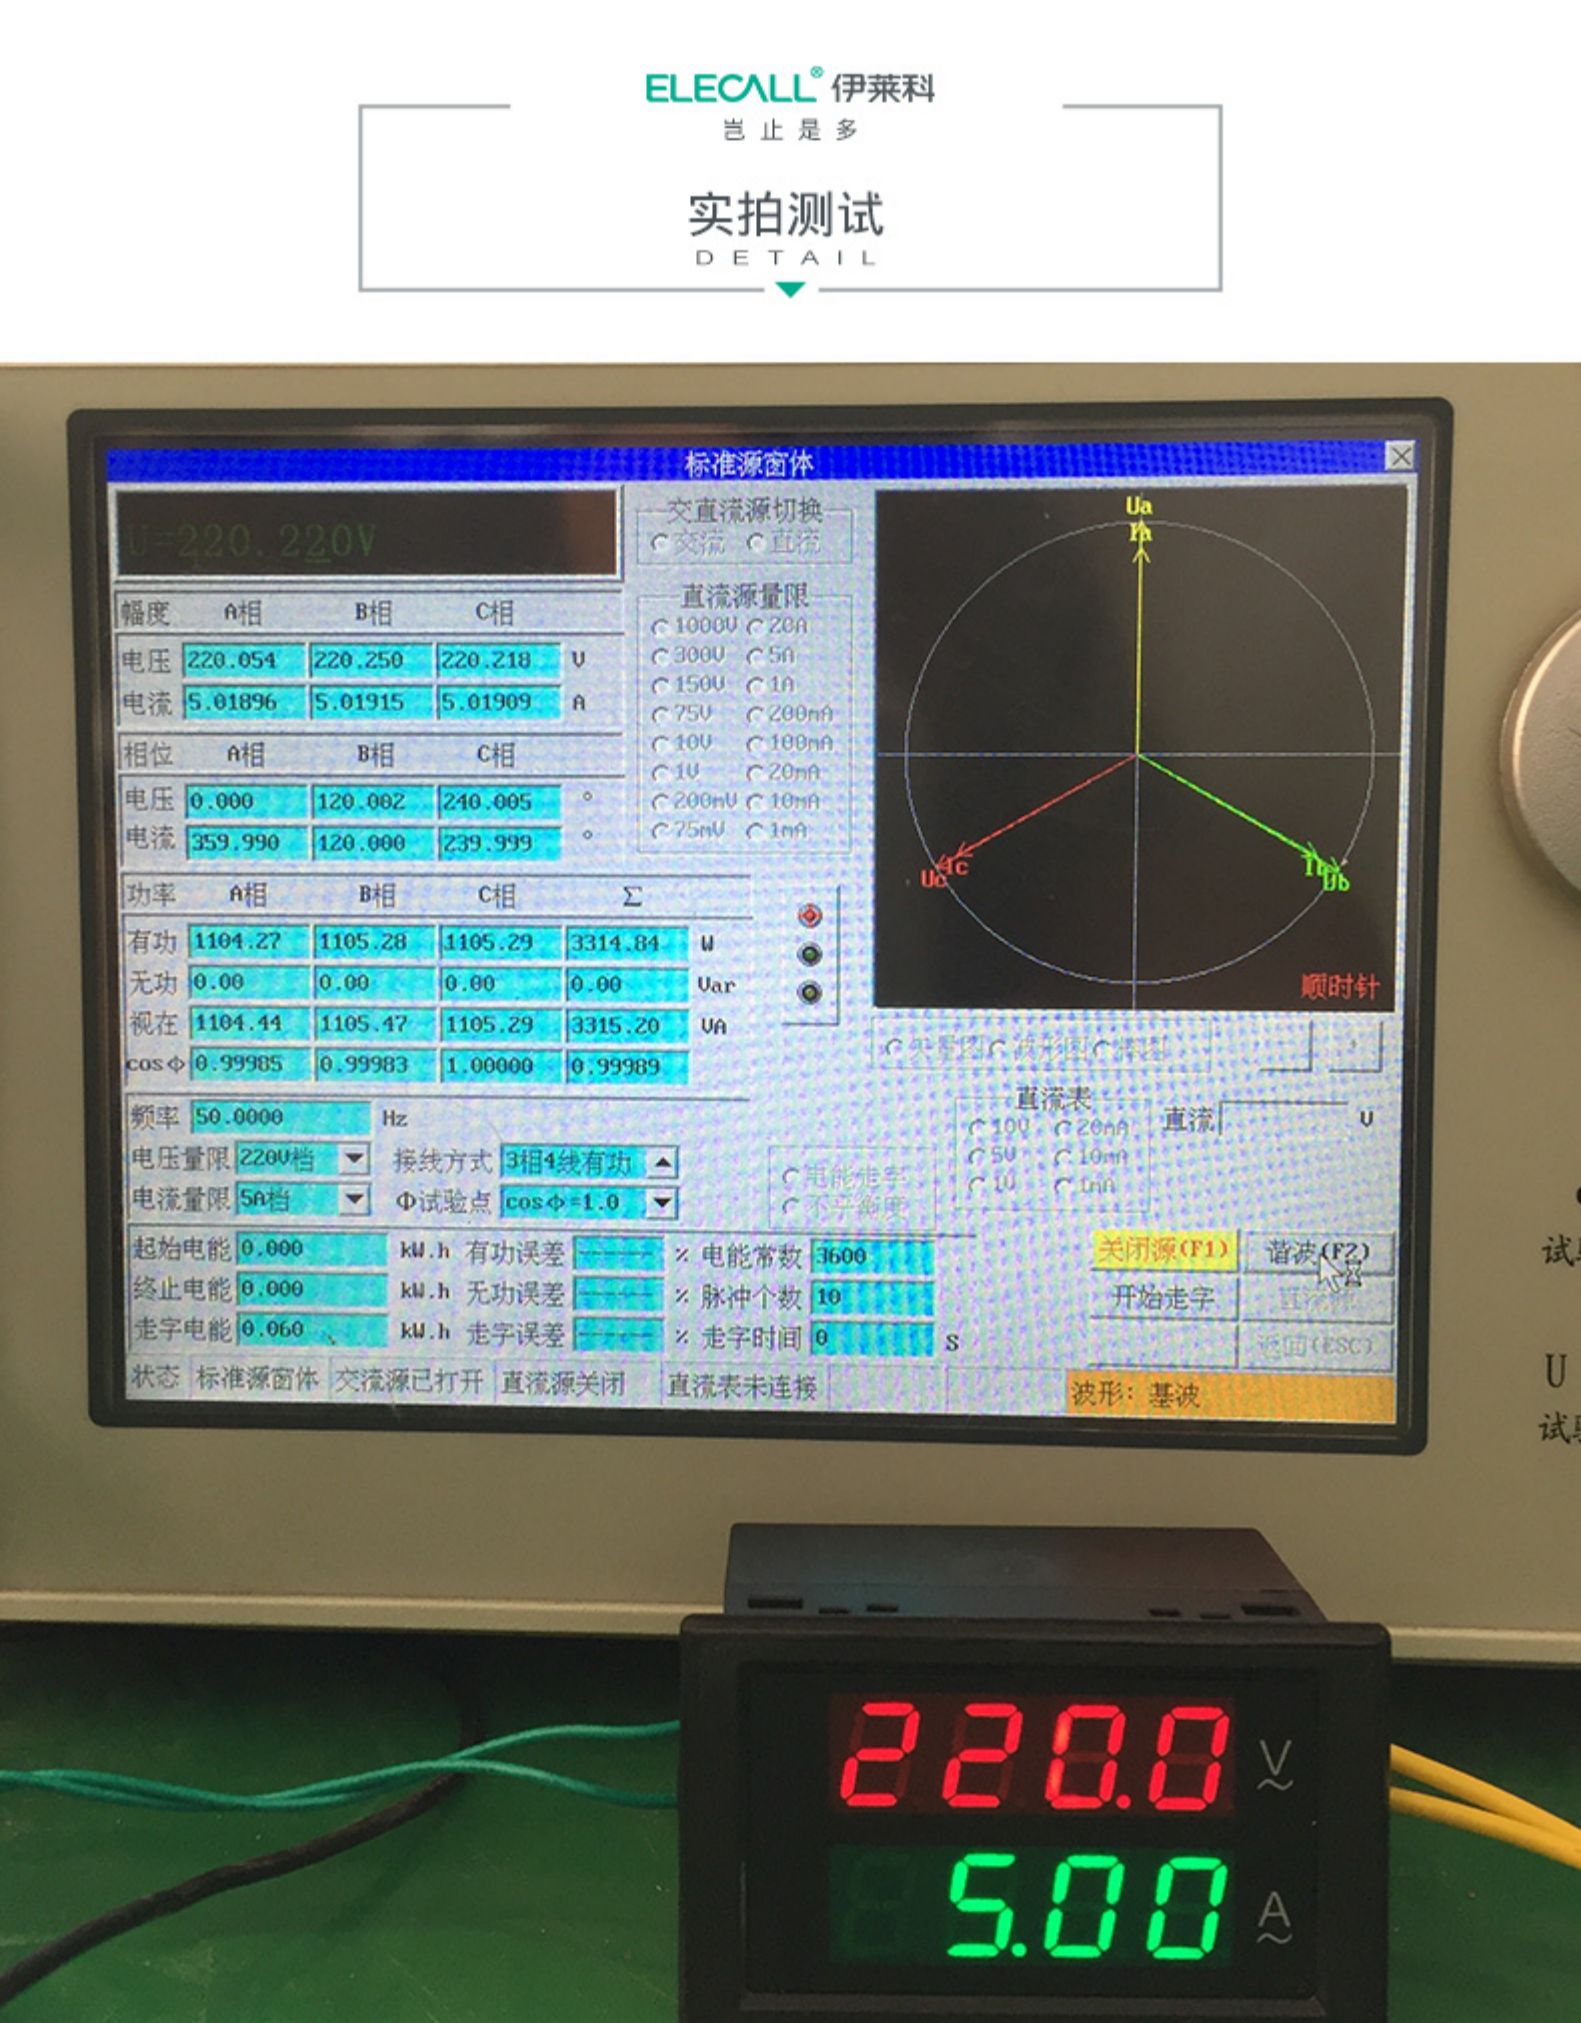The width and height of the screenshot is (1581, 2023).
Task: Select the 75mV DC range option
Action: pos(661,831)
